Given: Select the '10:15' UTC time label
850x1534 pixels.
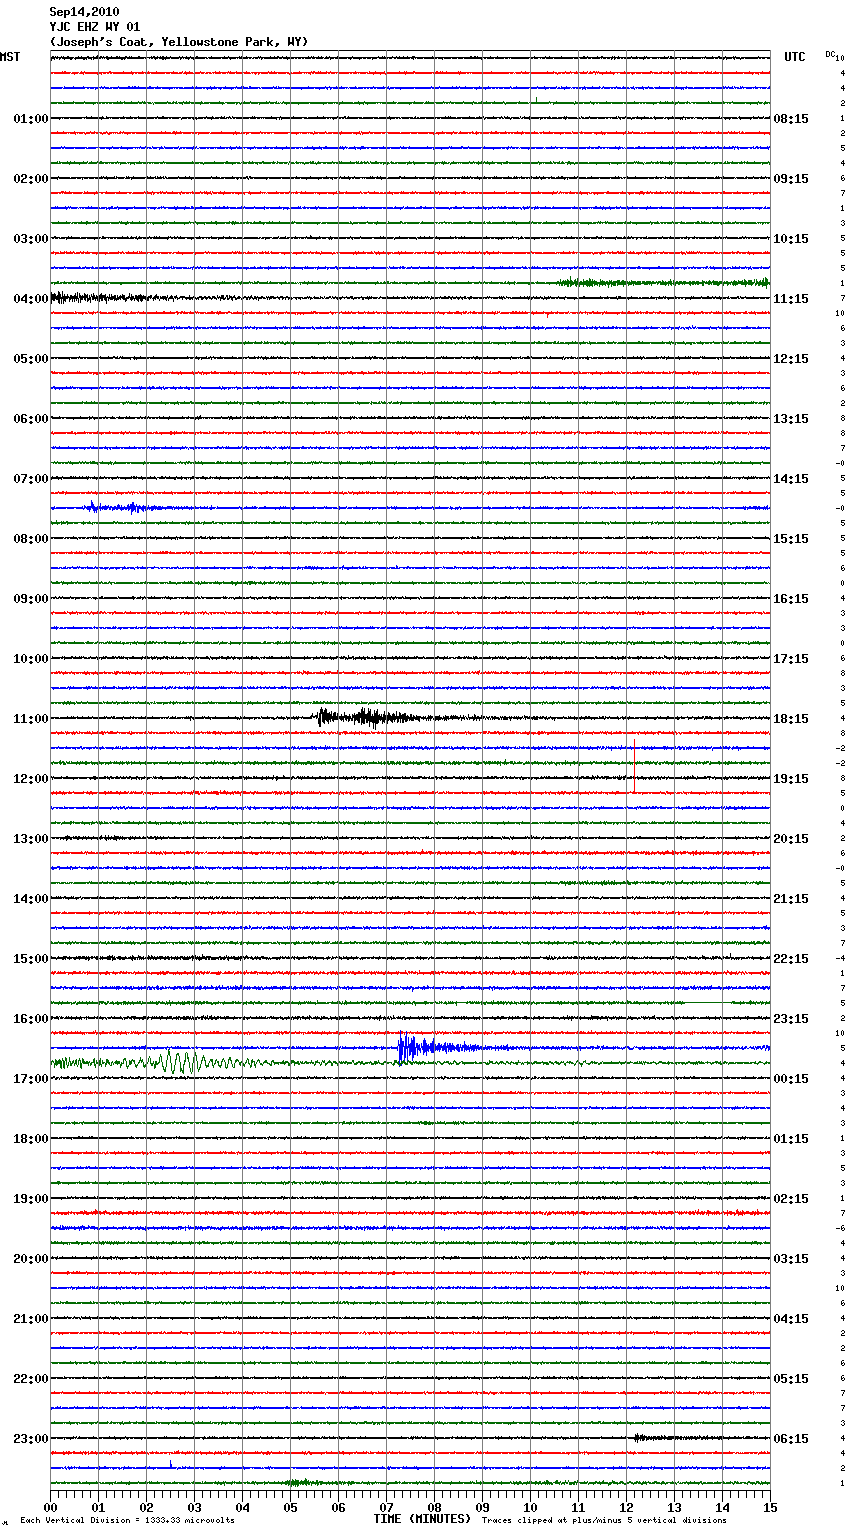Looking at the screenshot, I should tap(791, 239).
